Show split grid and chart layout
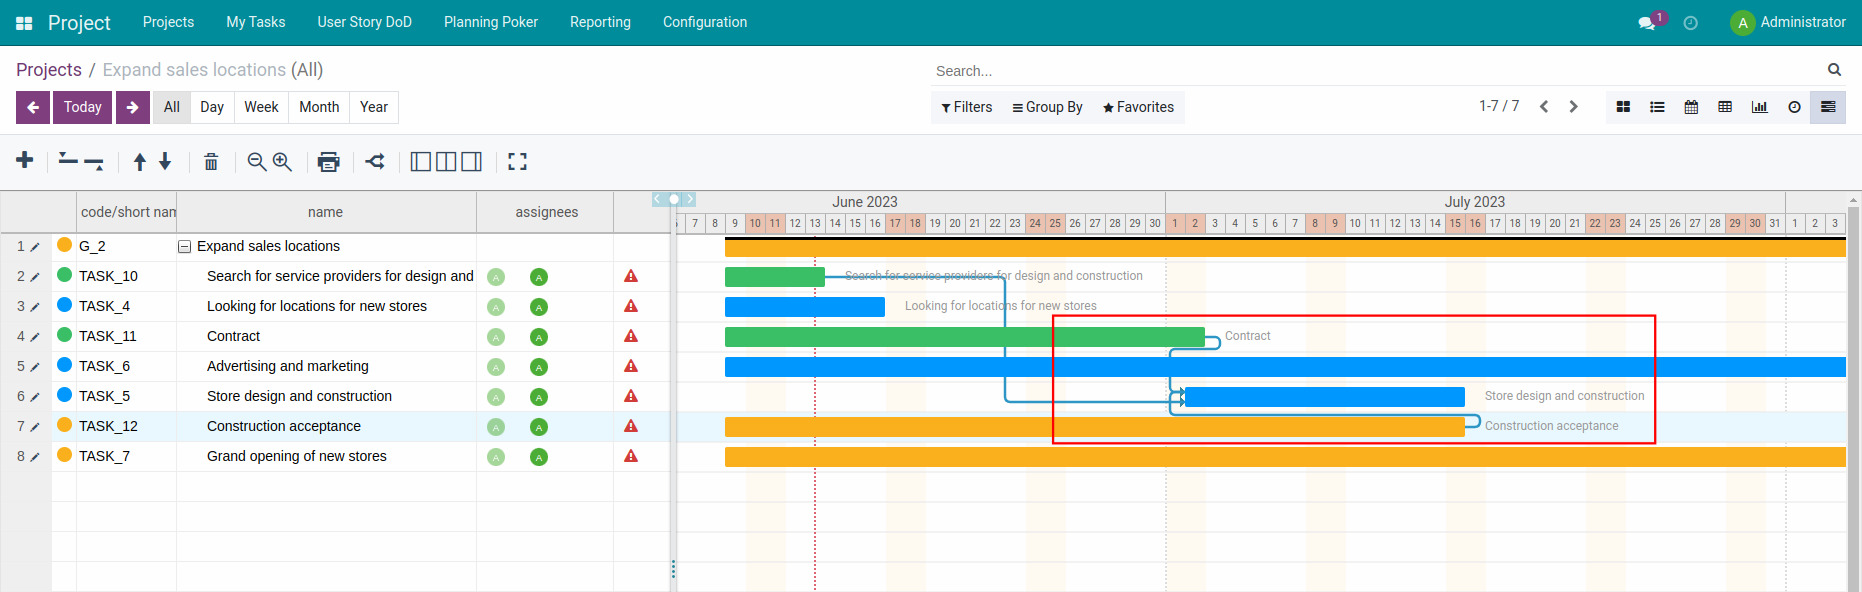Screen dimensions: 1862x592 pyautogui.click(x=446, y=161)
